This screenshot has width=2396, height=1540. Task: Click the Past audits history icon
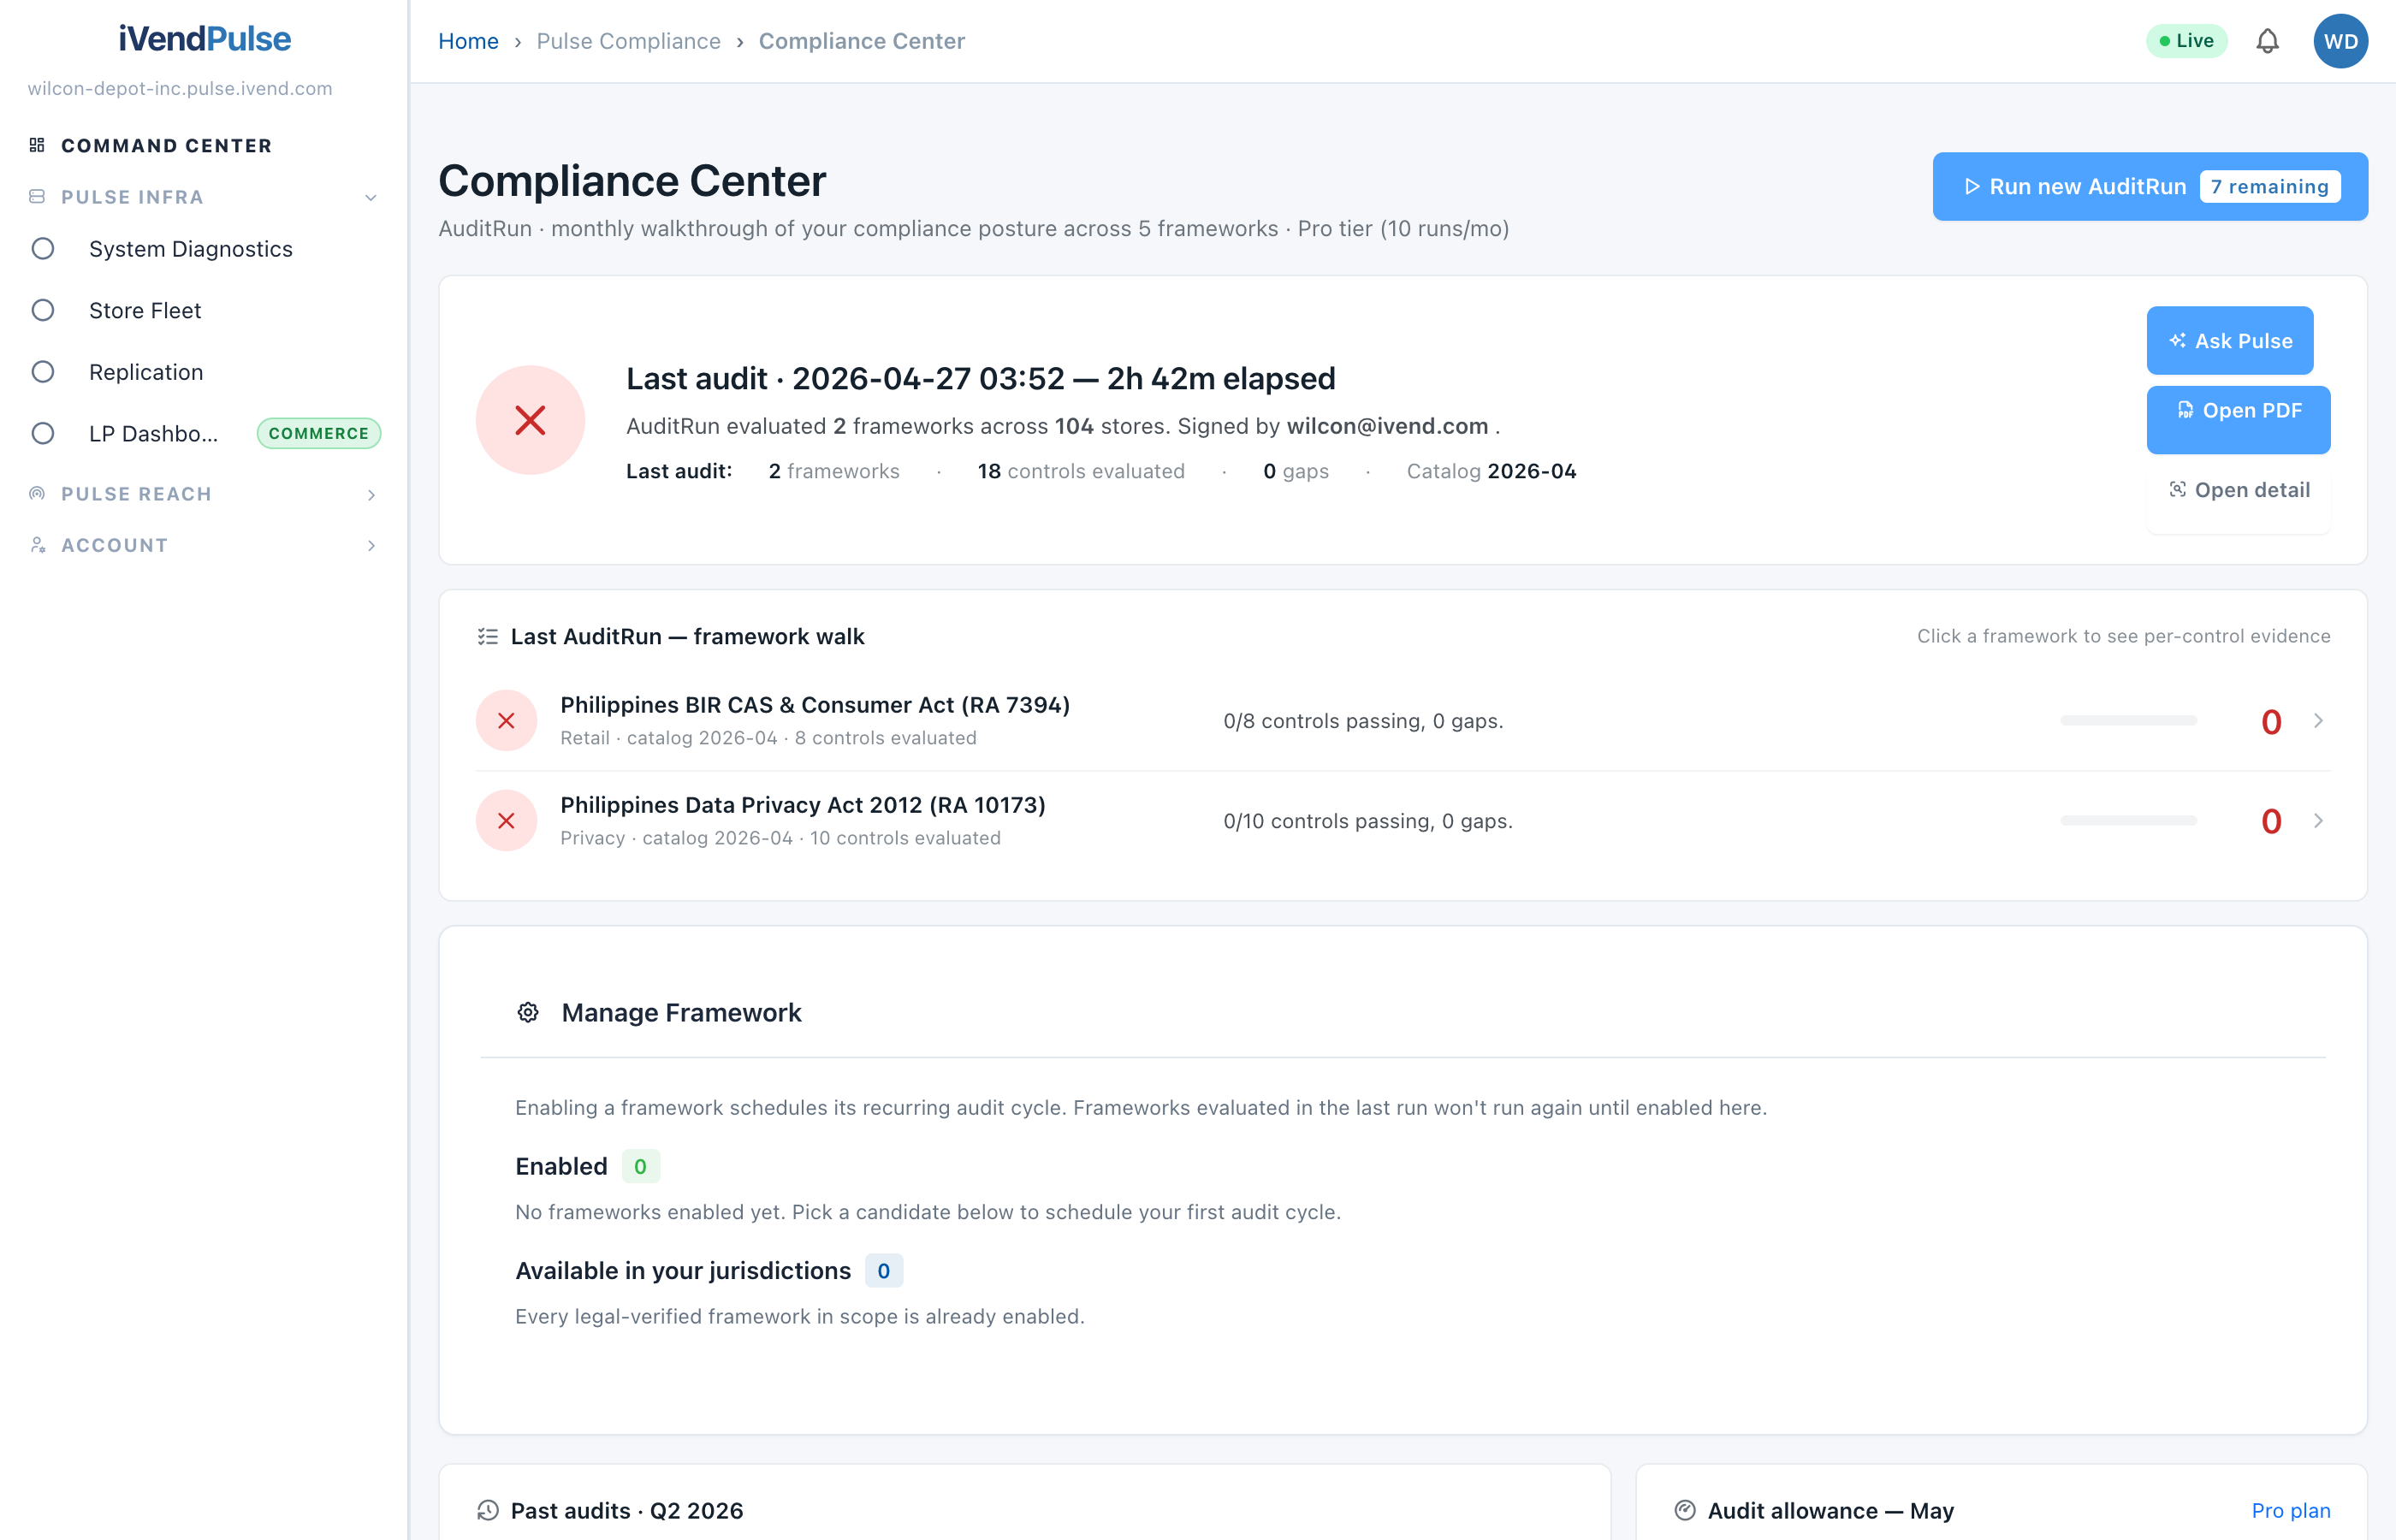(488, 1510)
